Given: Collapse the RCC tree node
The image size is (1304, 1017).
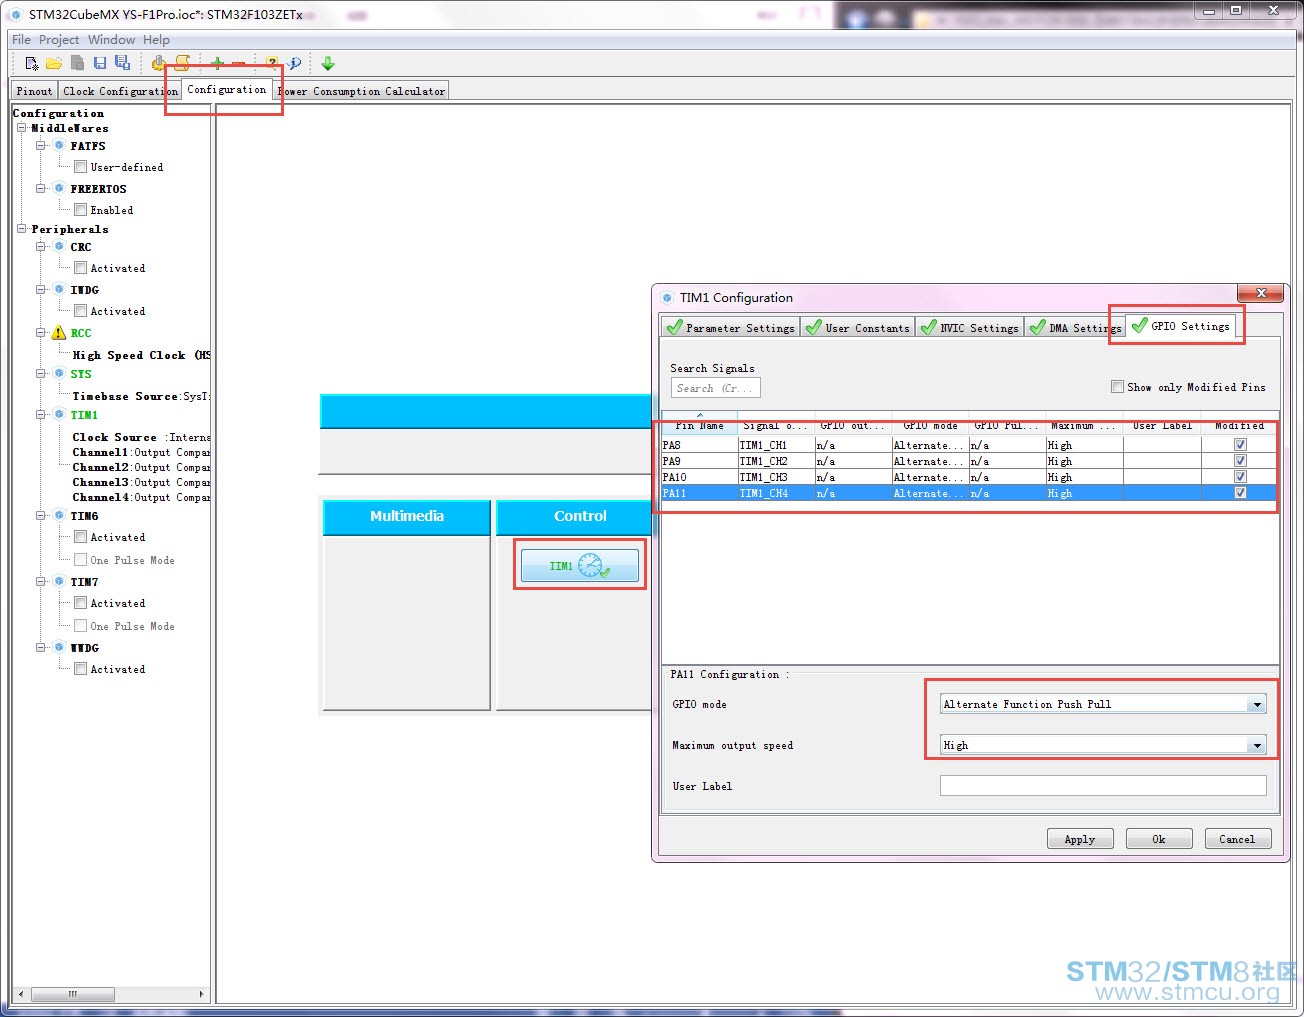Looking at the screenshot, I should [x=41, y=333].
